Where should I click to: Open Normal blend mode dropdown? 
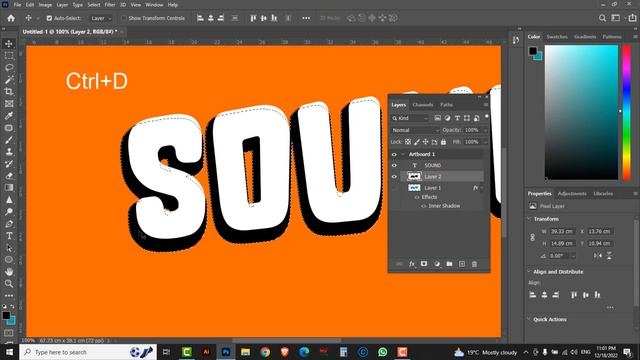415,130
